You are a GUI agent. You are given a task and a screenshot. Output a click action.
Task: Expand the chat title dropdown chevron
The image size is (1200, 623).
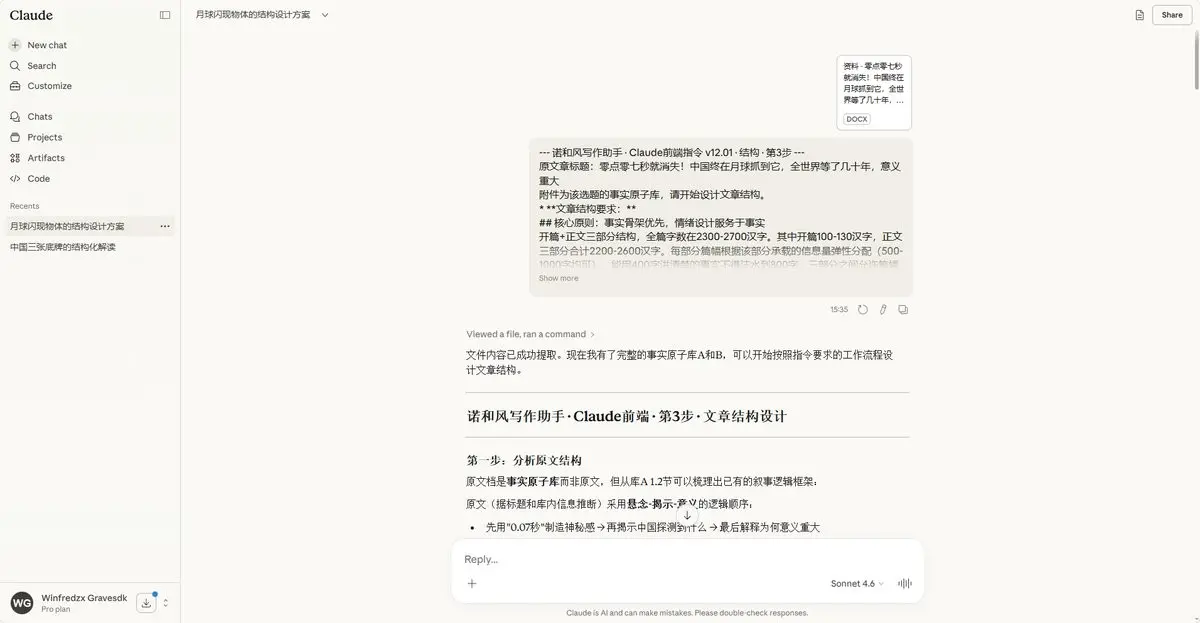[325, 15]
